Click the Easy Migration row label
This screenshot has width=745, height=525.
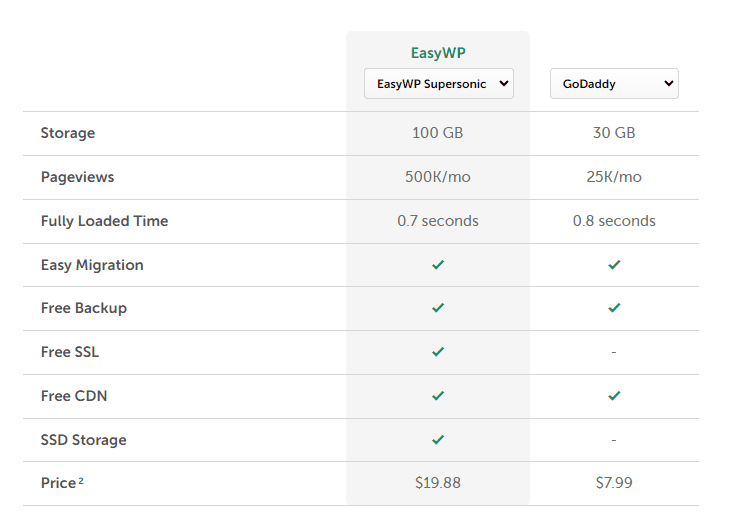(92, 265)
